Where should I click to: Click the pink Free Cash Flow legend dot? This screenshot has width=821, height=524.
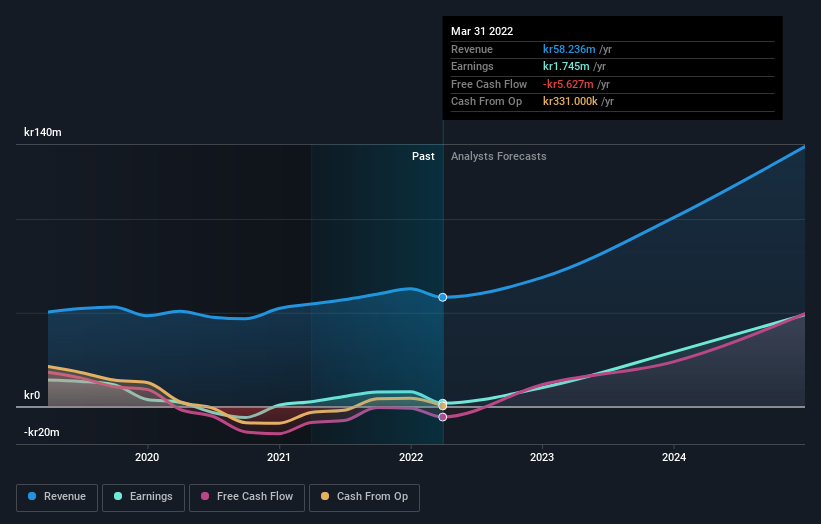click(x=205, y=496)
